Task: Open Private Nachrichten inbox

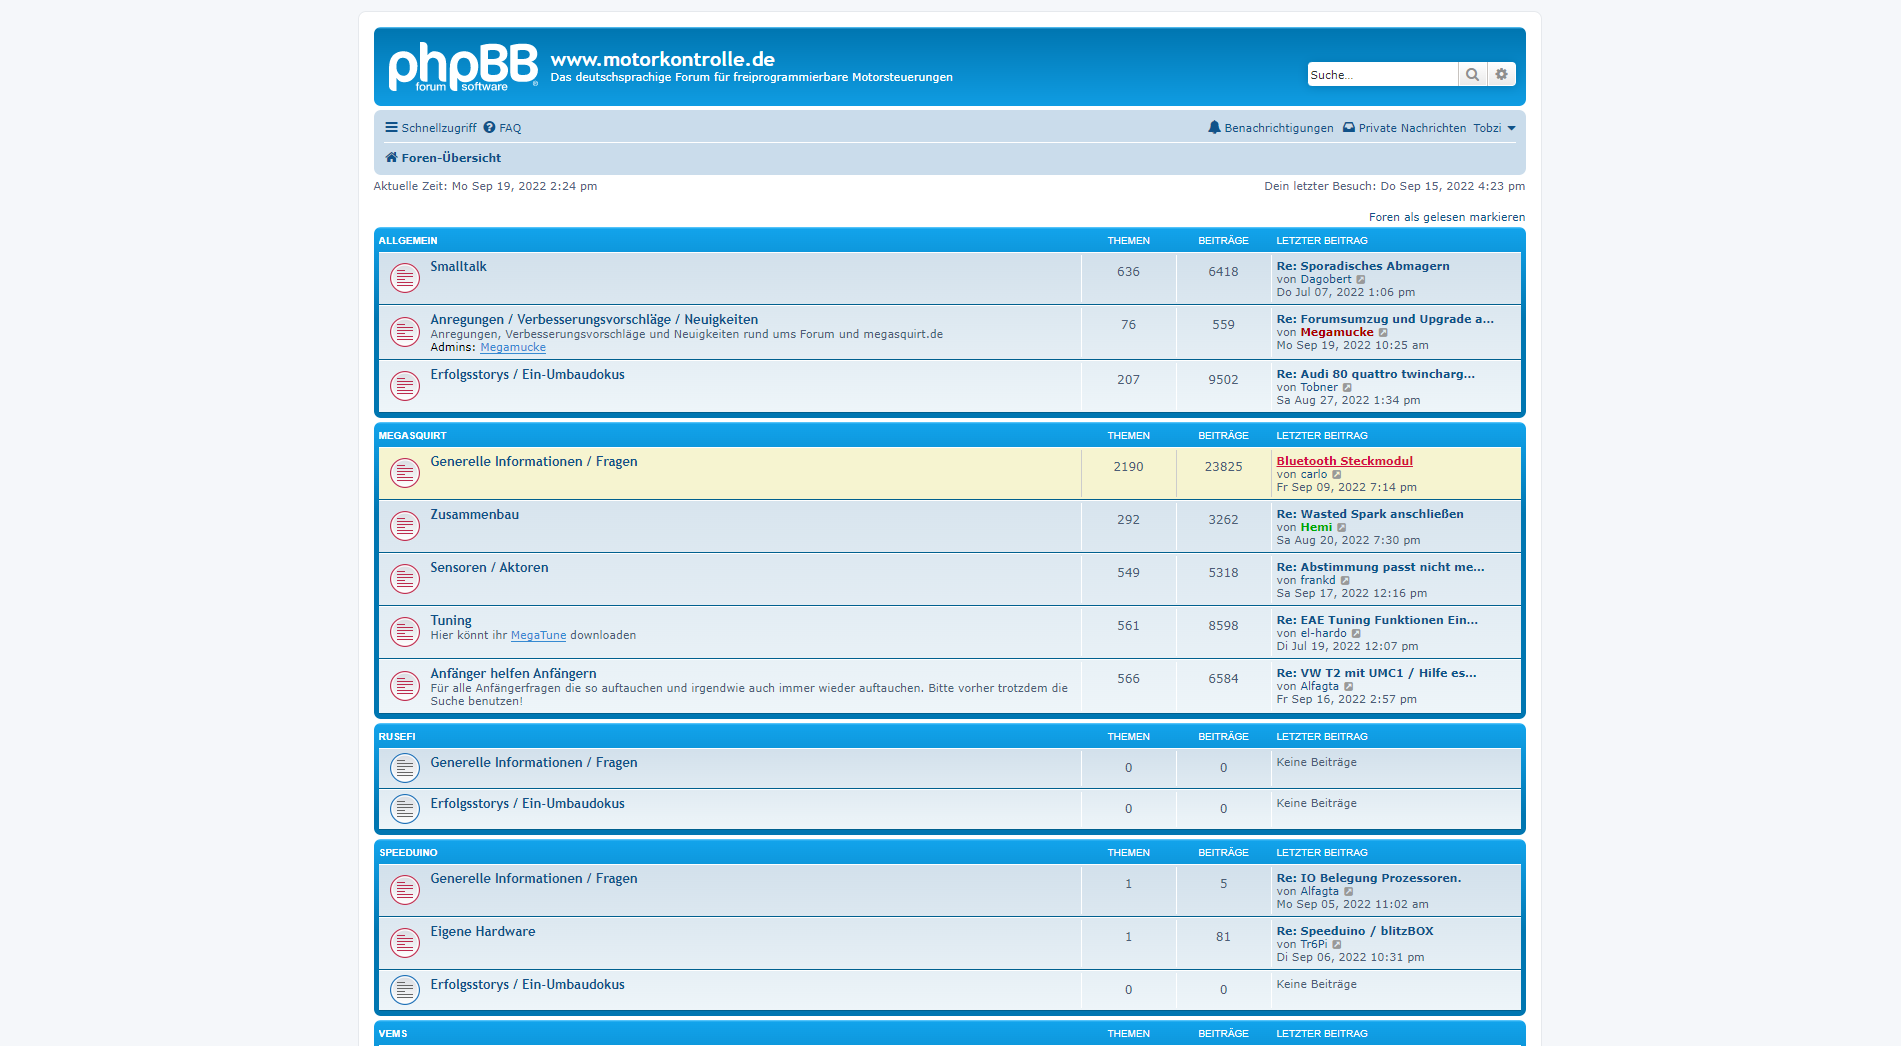Action: tap(1404, 128)
